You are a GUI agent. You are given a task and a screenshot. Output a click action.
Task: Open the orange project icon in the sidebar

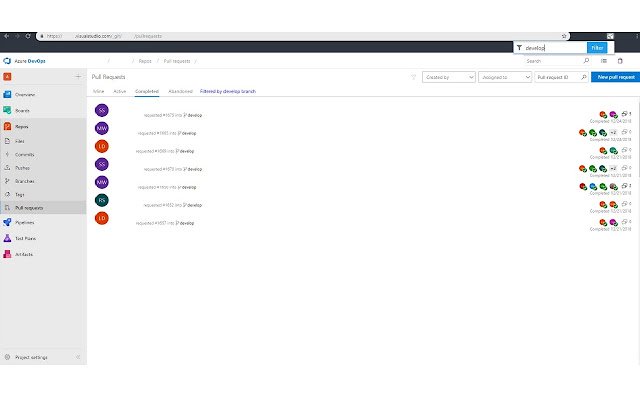(7, 76)
